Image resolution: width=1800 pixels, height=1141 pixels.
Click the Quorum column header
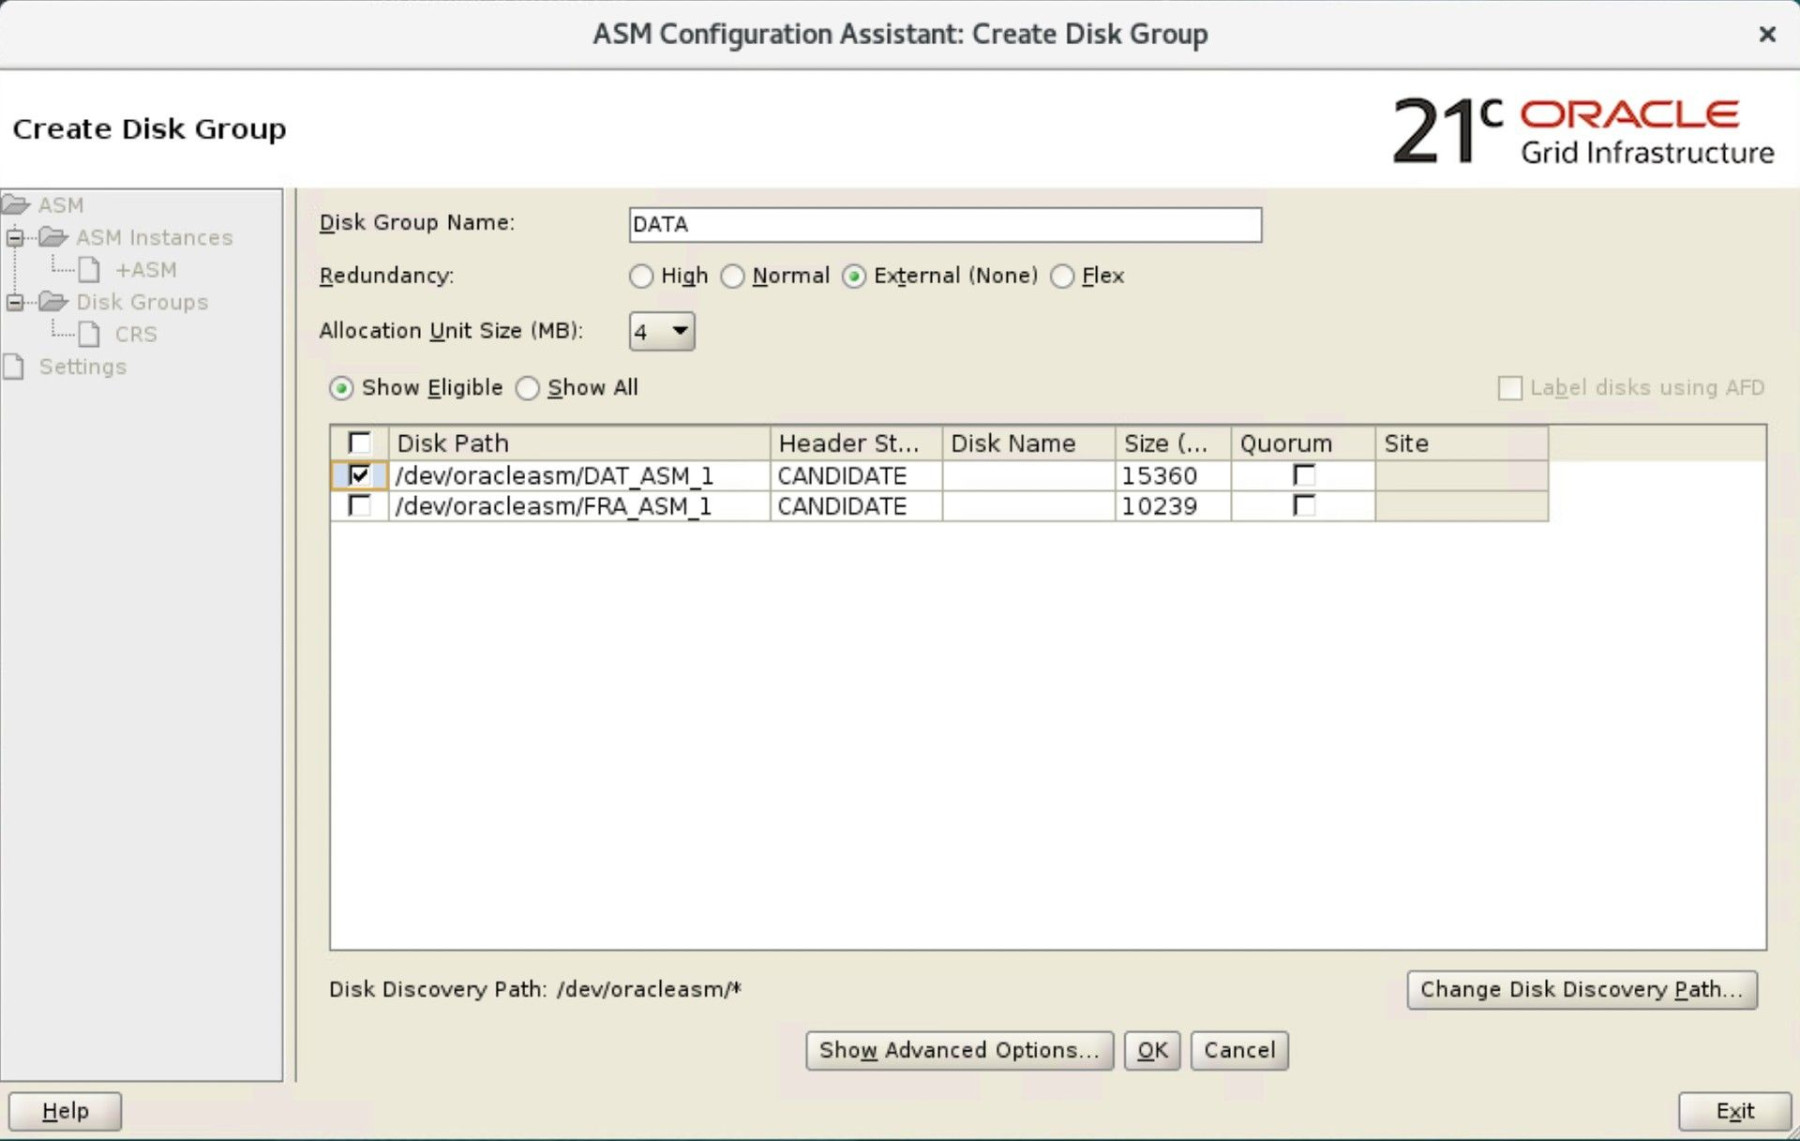tap(1303, 443)
